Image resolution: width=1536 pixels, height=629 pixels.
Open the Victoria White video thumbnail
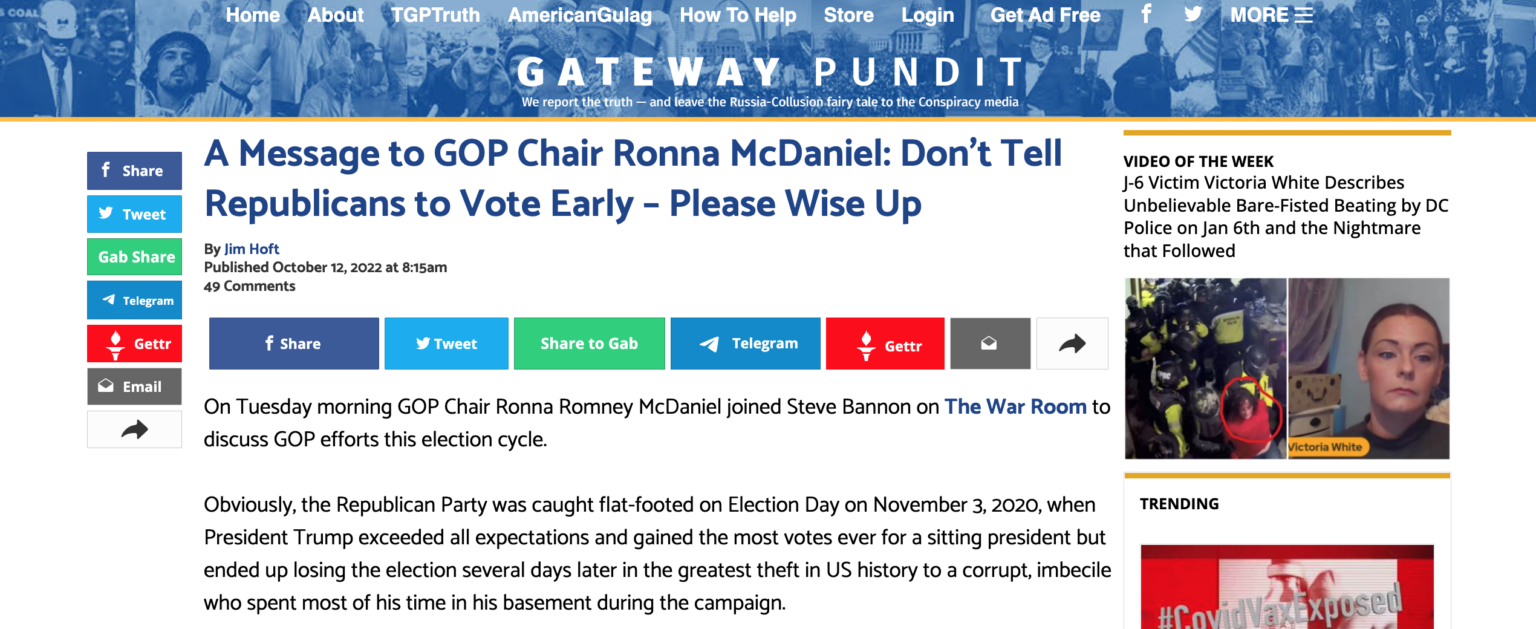(1287, 368)
